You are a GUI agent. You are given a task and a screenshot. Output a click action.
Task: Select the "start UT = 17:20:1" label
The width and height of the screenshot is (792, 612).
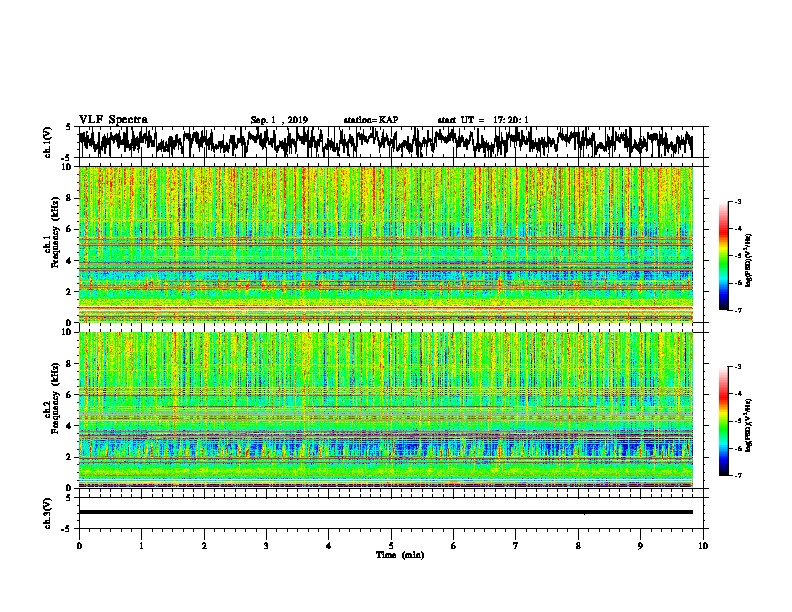[483, 120]
